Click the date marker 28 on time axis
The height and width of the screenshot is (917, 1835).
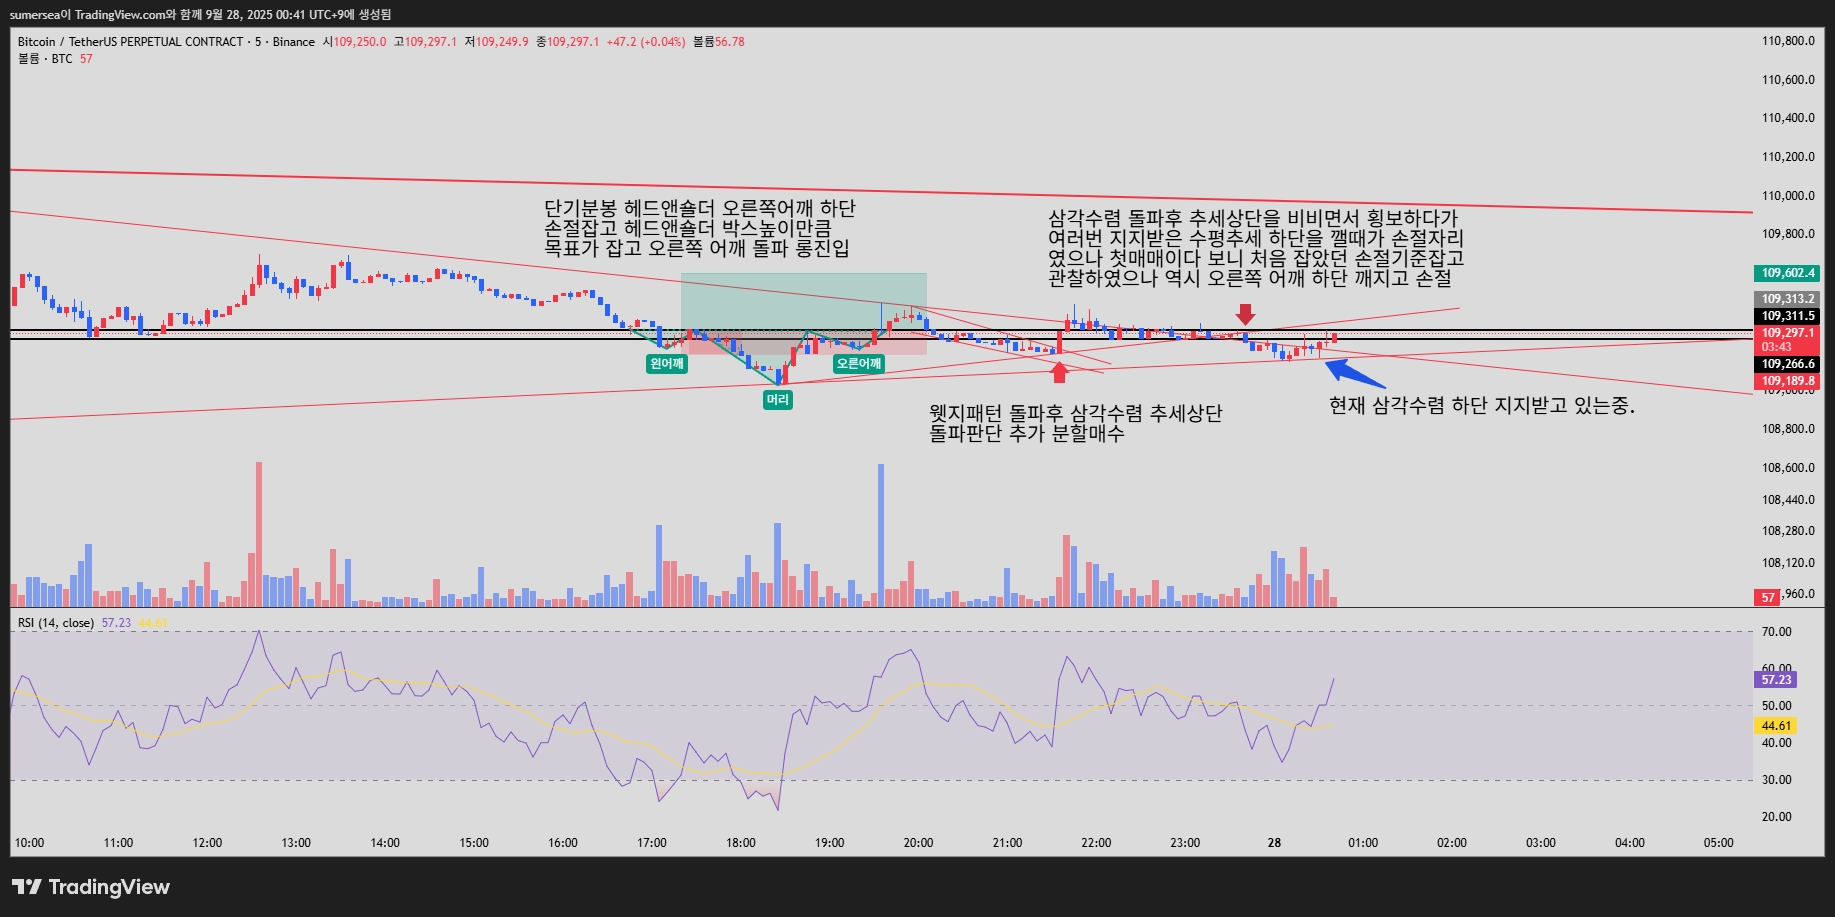(1274, 843)
